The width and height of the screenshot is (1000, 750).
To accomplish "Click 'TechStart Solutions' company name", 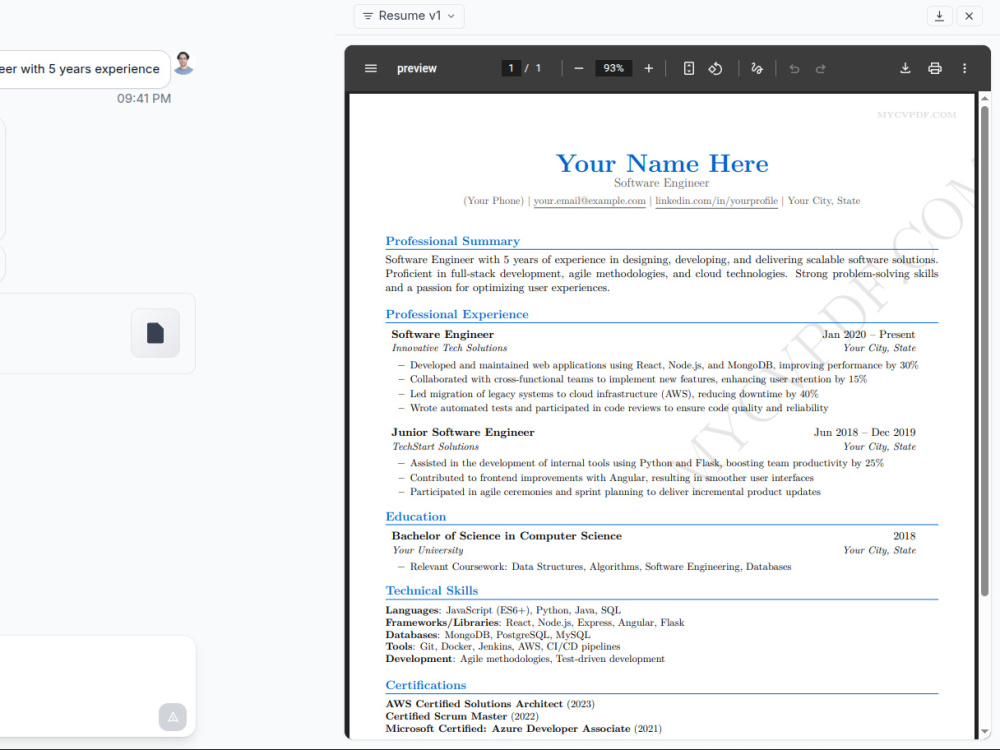I will [x=436, y=447].
